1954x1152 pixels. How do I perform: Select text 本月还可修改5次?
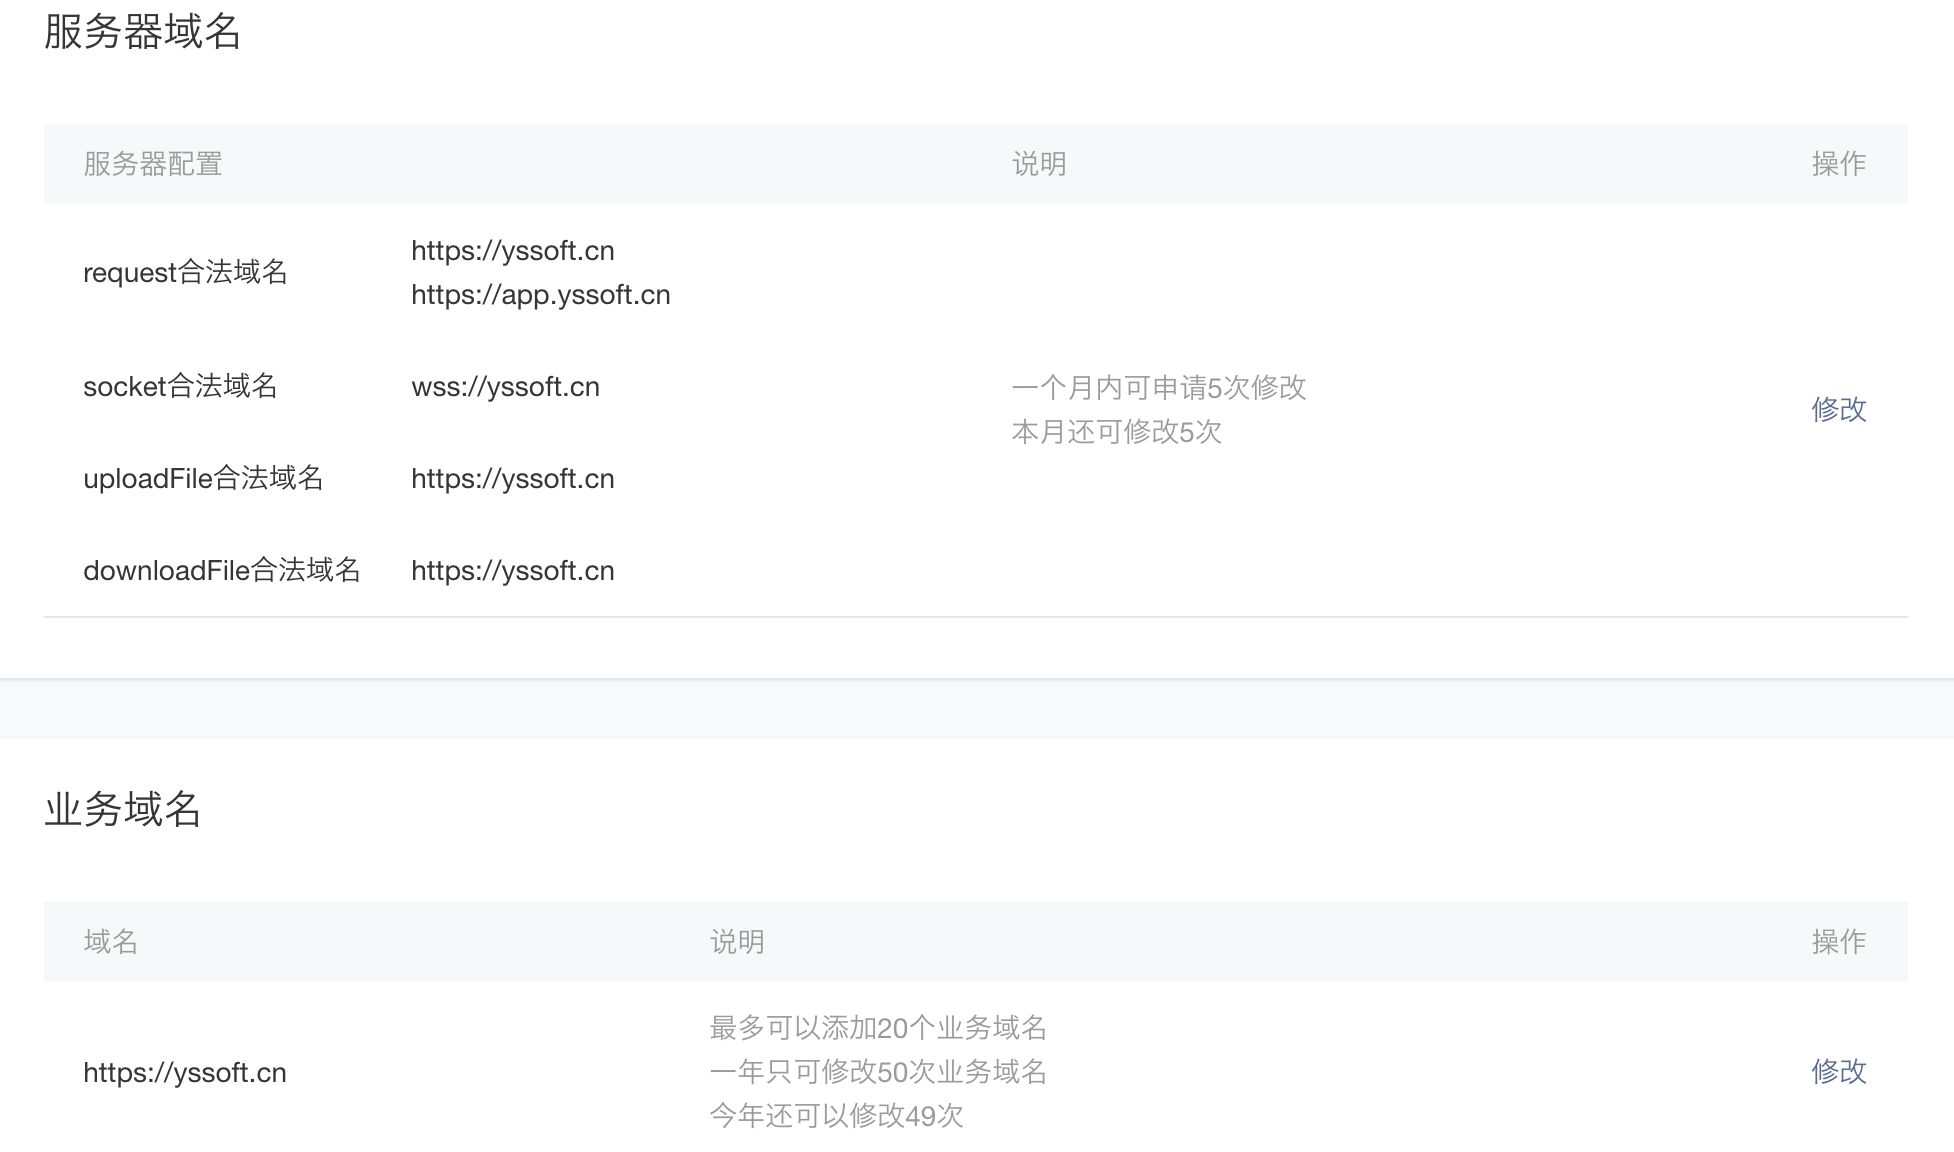tap(1117, 431)
